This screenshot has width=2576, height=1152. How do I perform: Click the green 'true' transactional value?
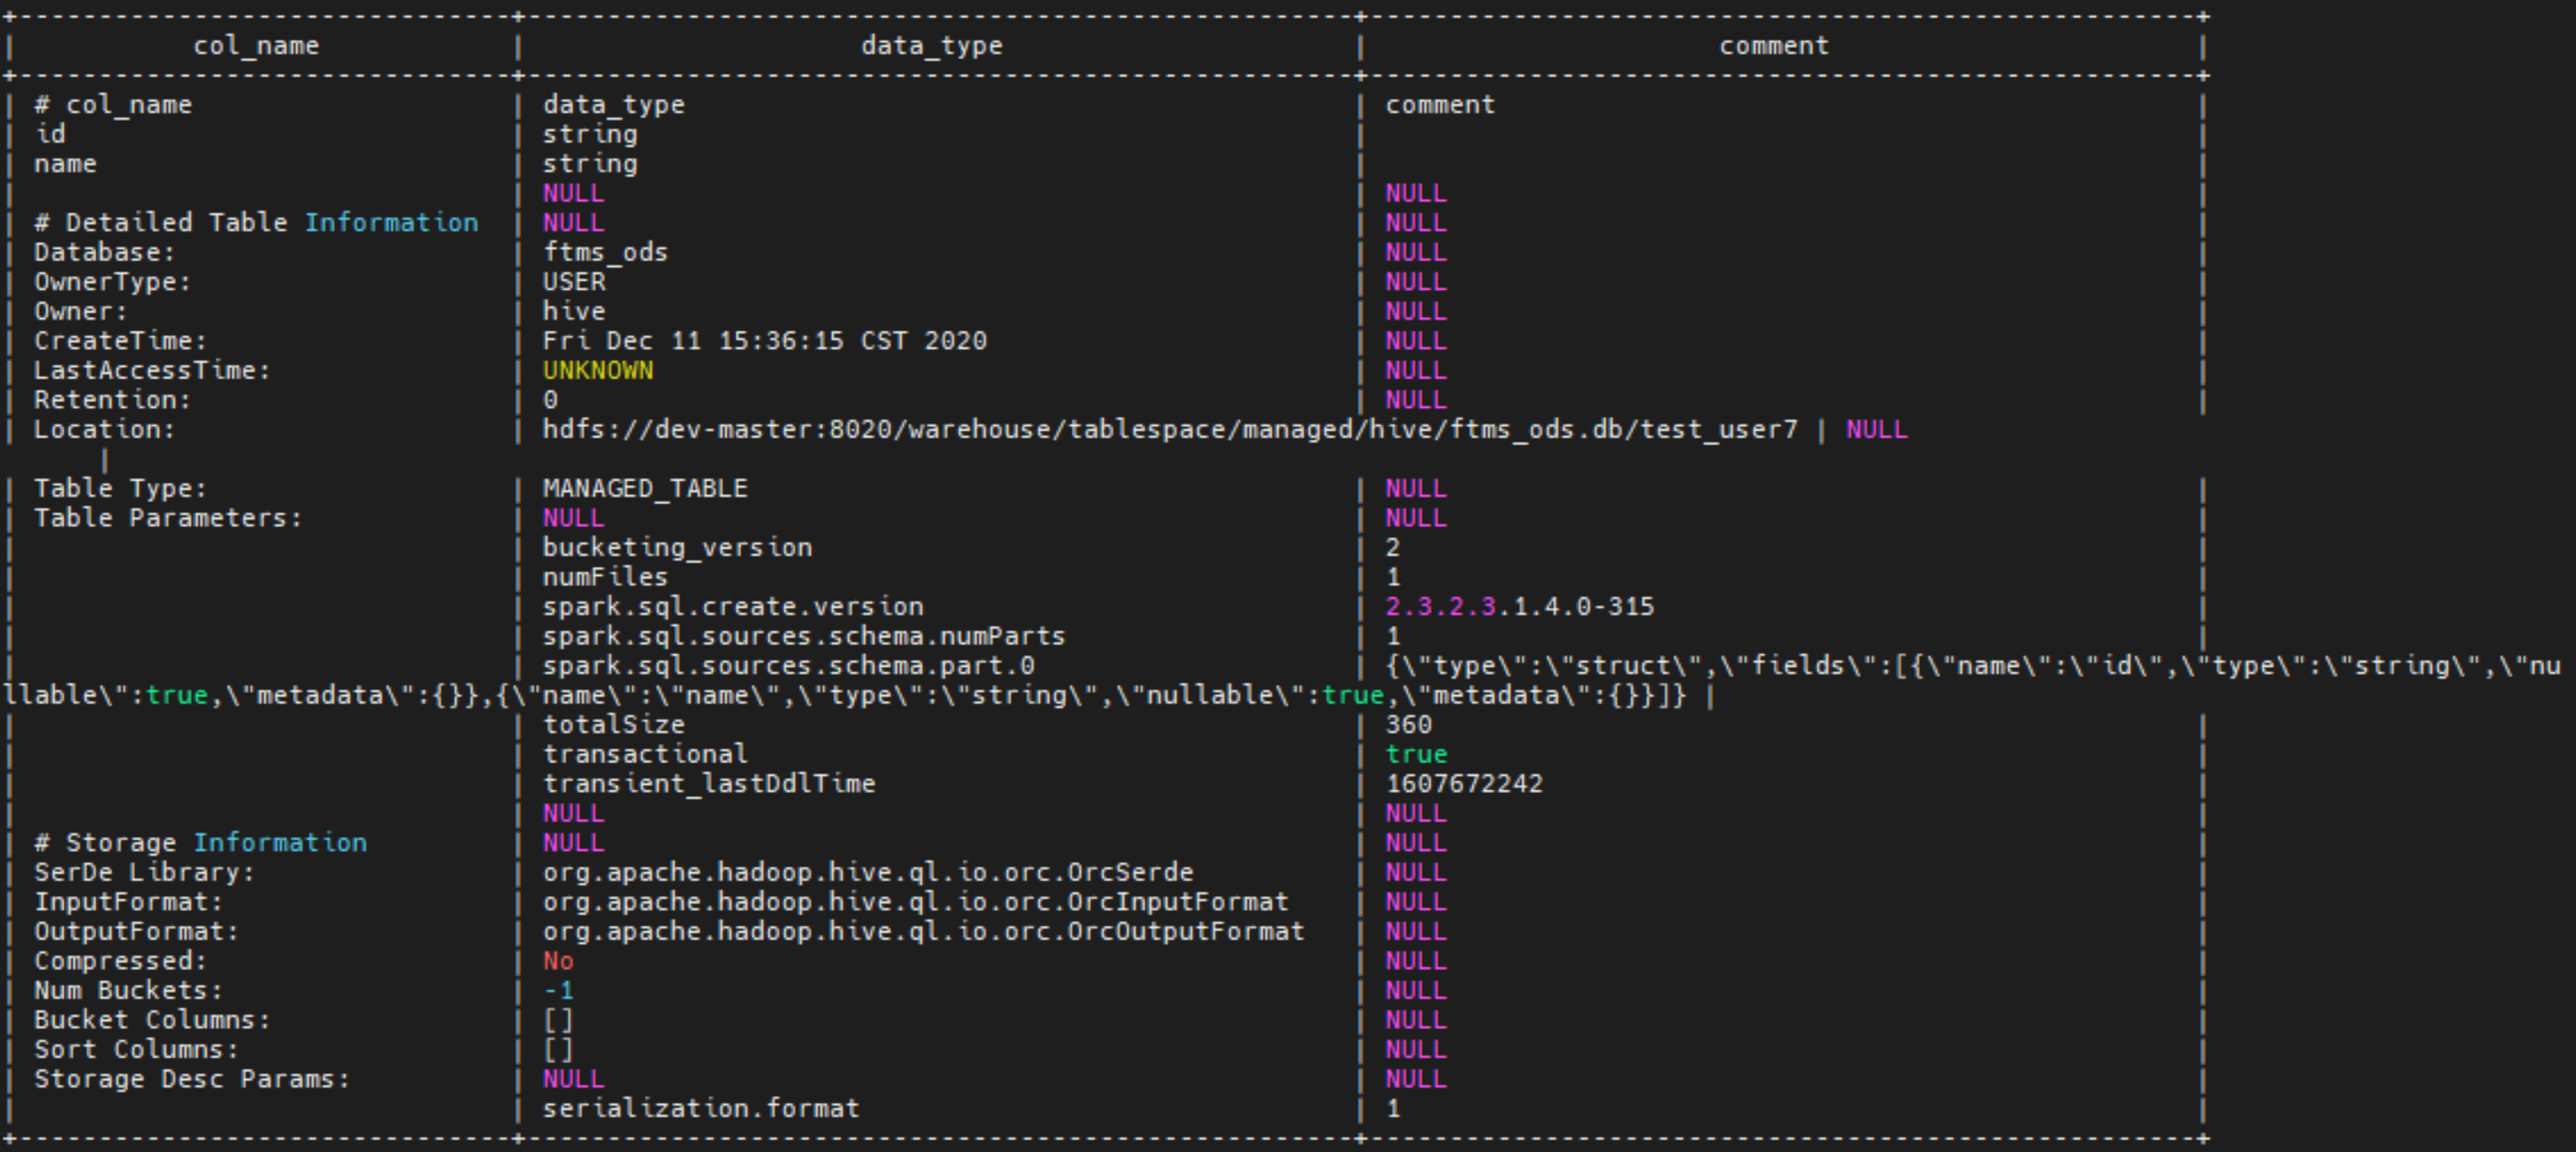[x=1417, y=754]
